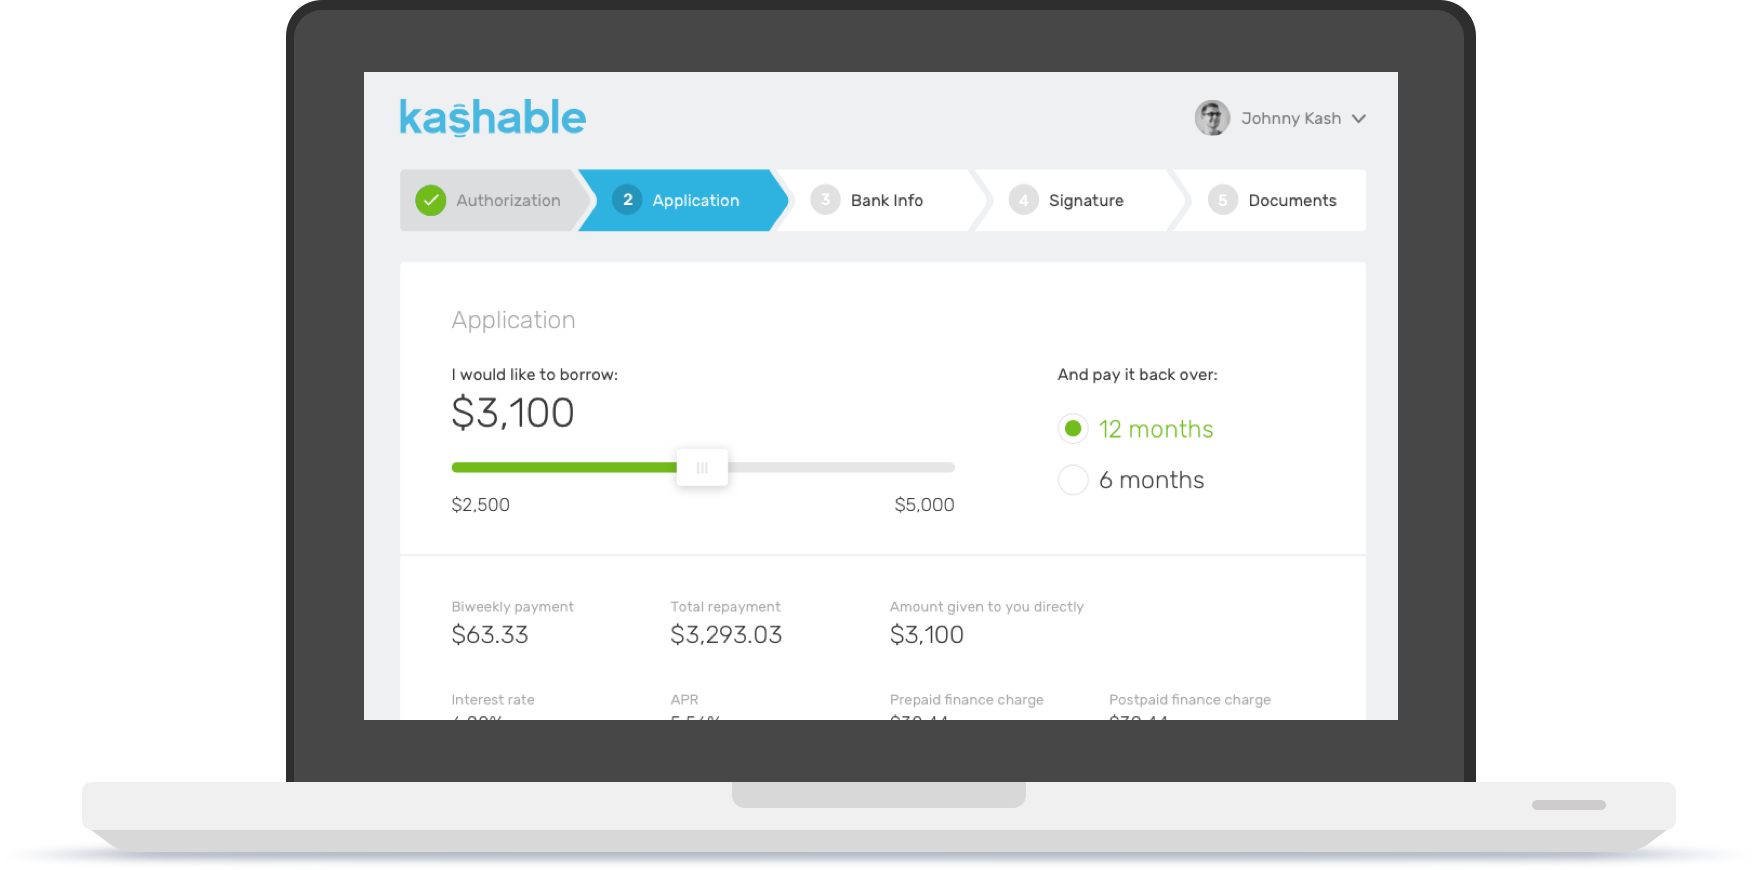Click the grey unfilled slider track

840,467
